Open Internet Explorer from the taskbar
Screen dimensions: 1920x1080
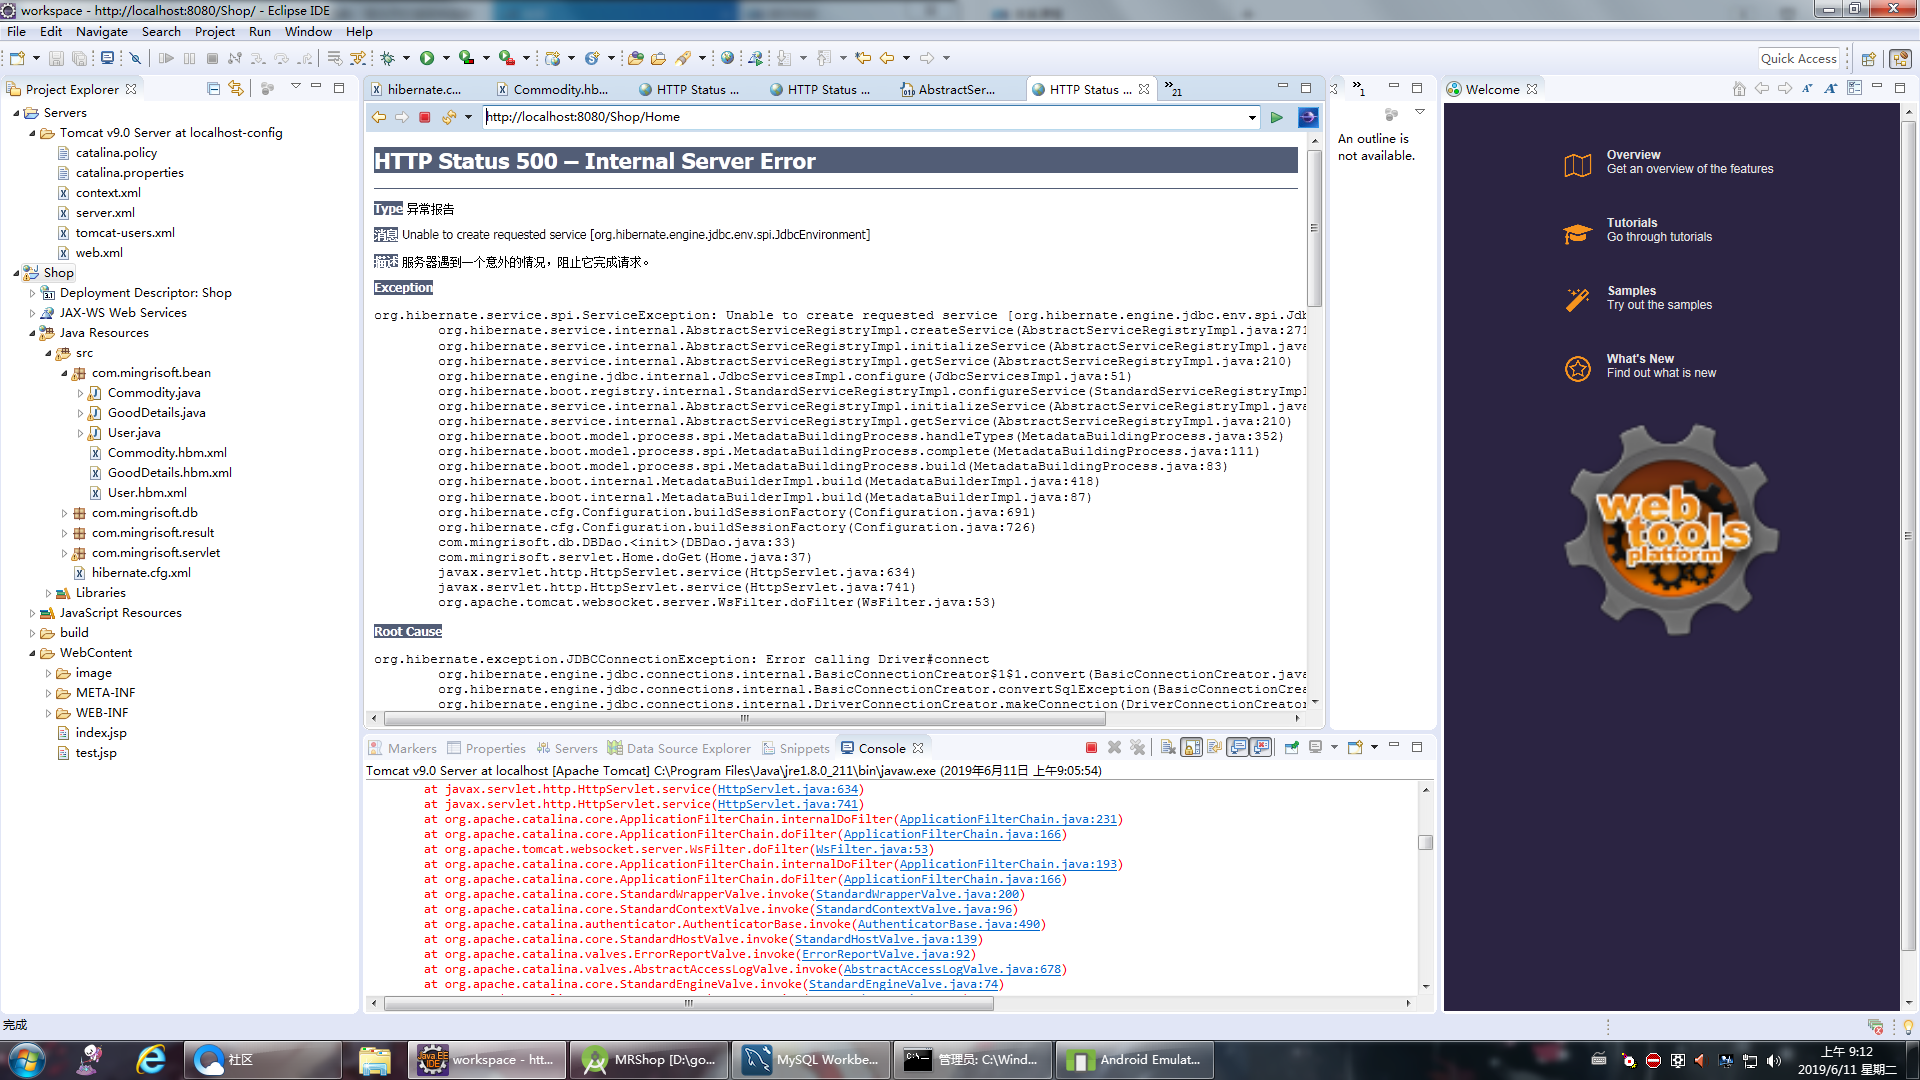coord(151,1060)
